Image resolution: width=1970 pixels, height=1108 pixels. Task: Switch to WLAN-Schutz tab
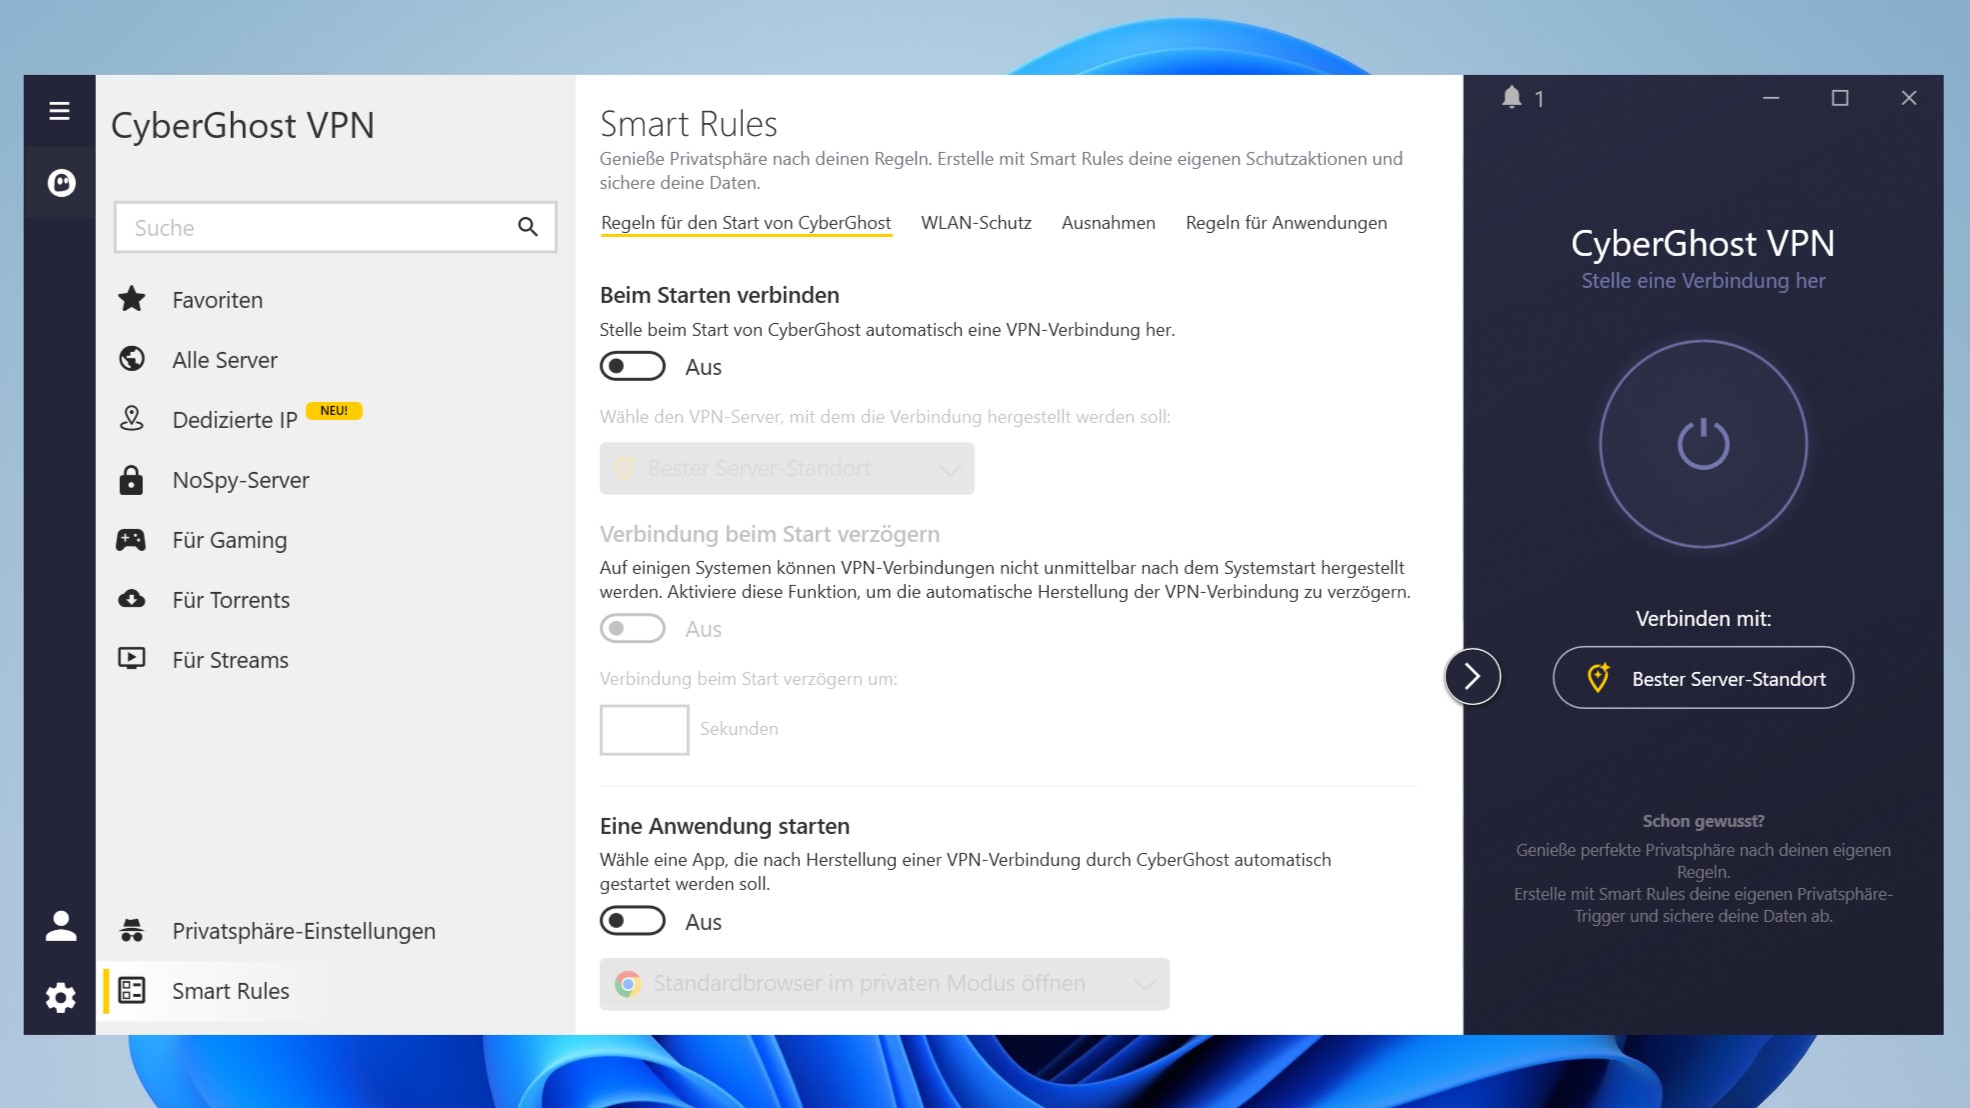coord(976,223)
